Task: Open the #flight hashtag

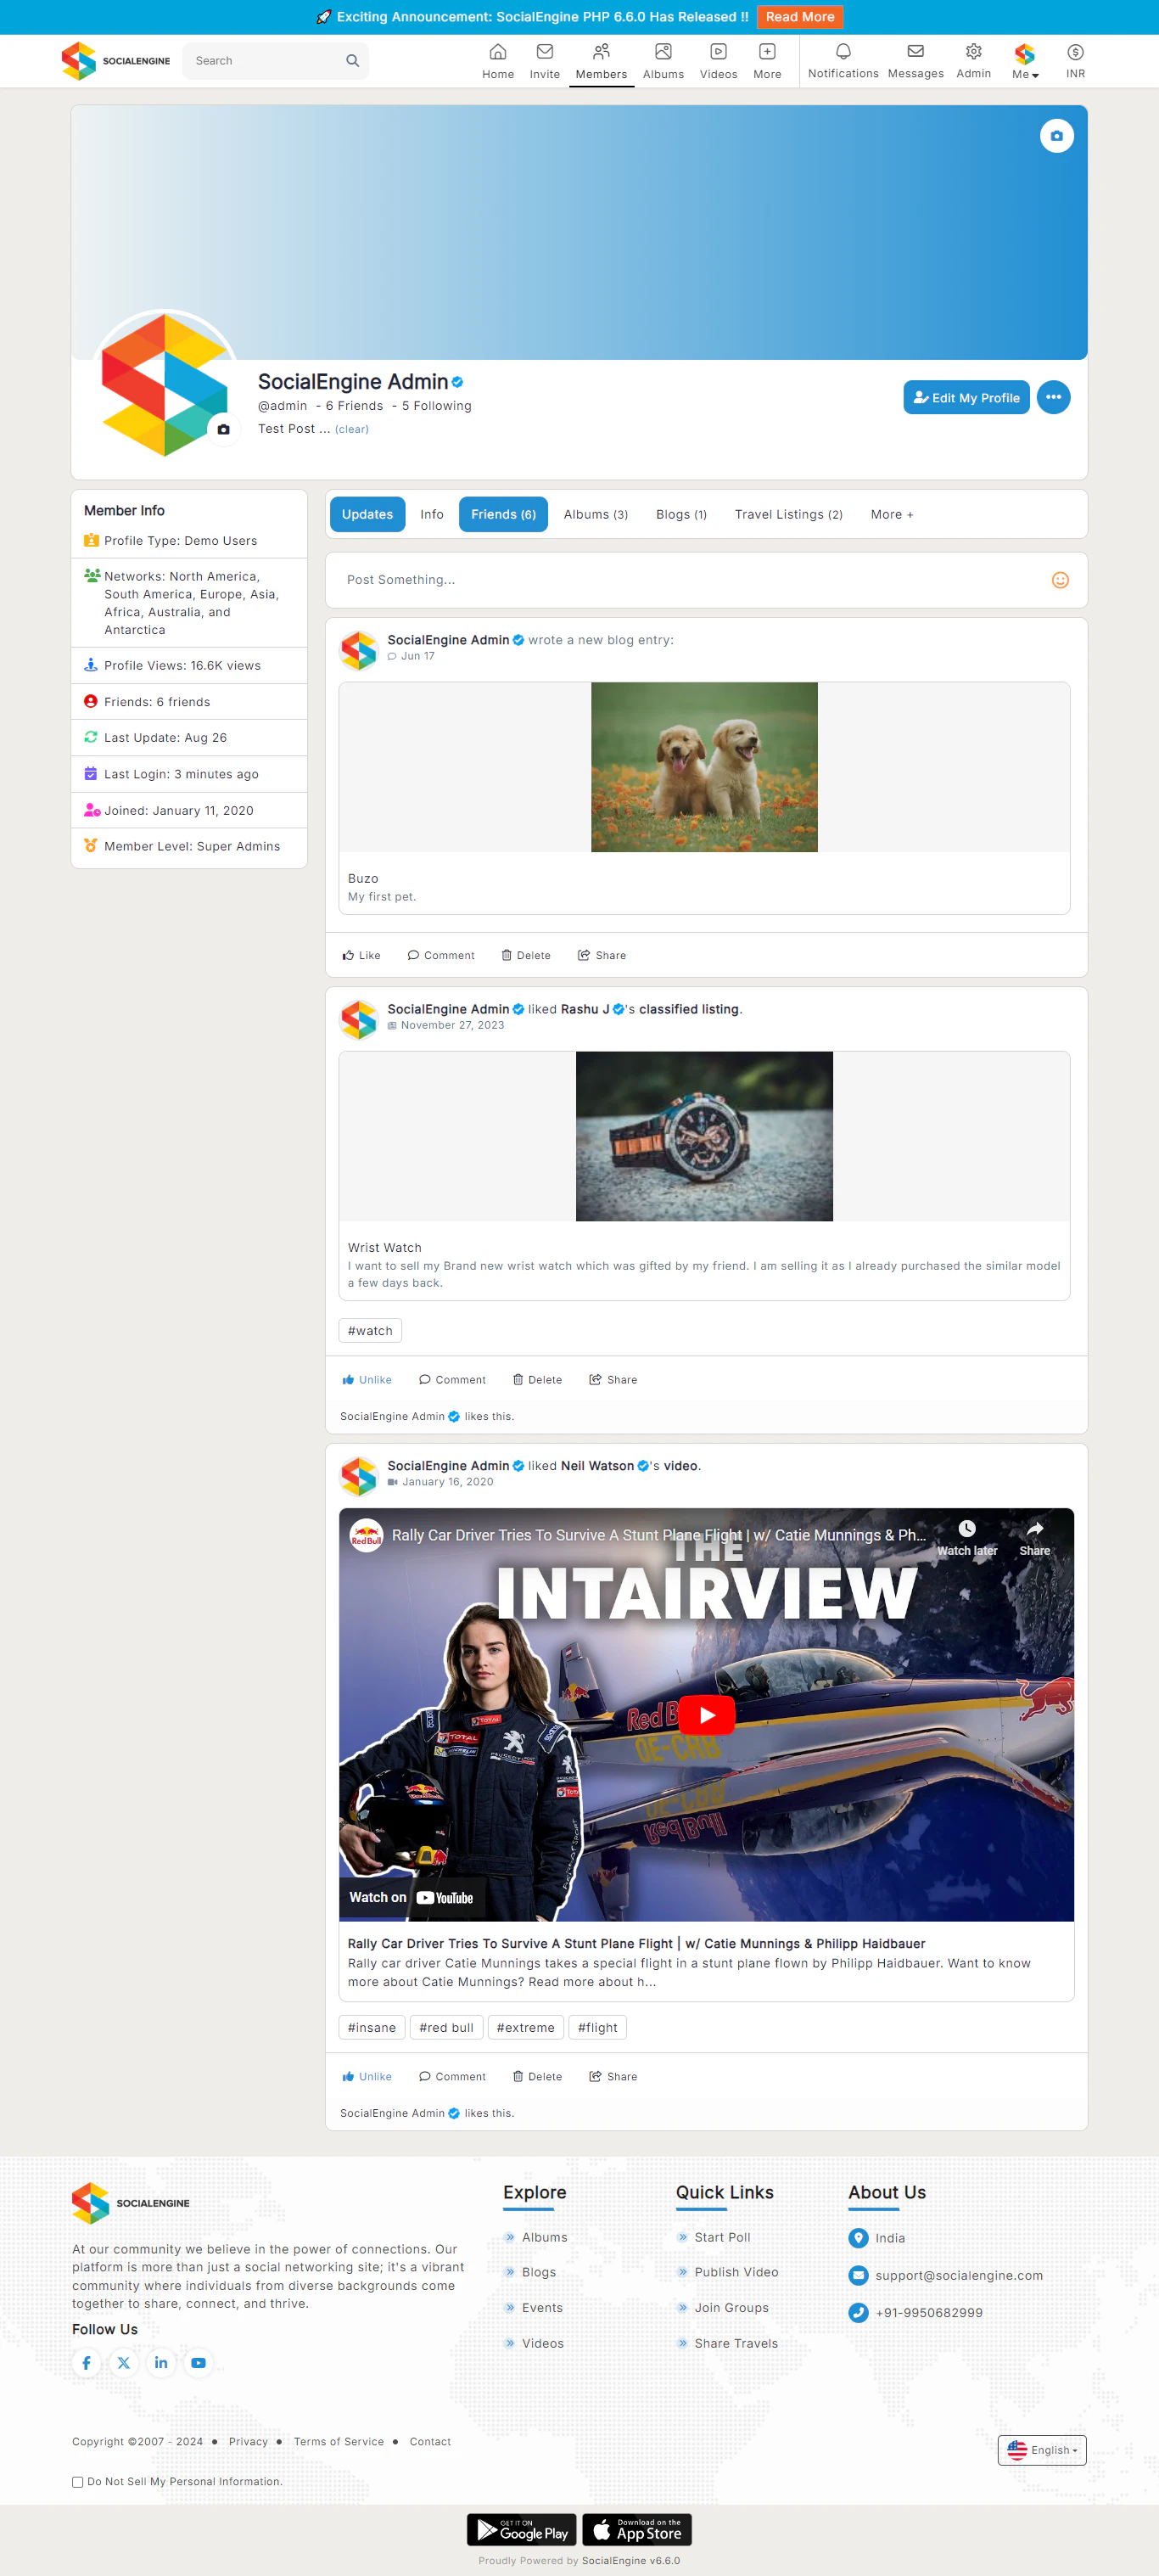Action: [597, 2028]
